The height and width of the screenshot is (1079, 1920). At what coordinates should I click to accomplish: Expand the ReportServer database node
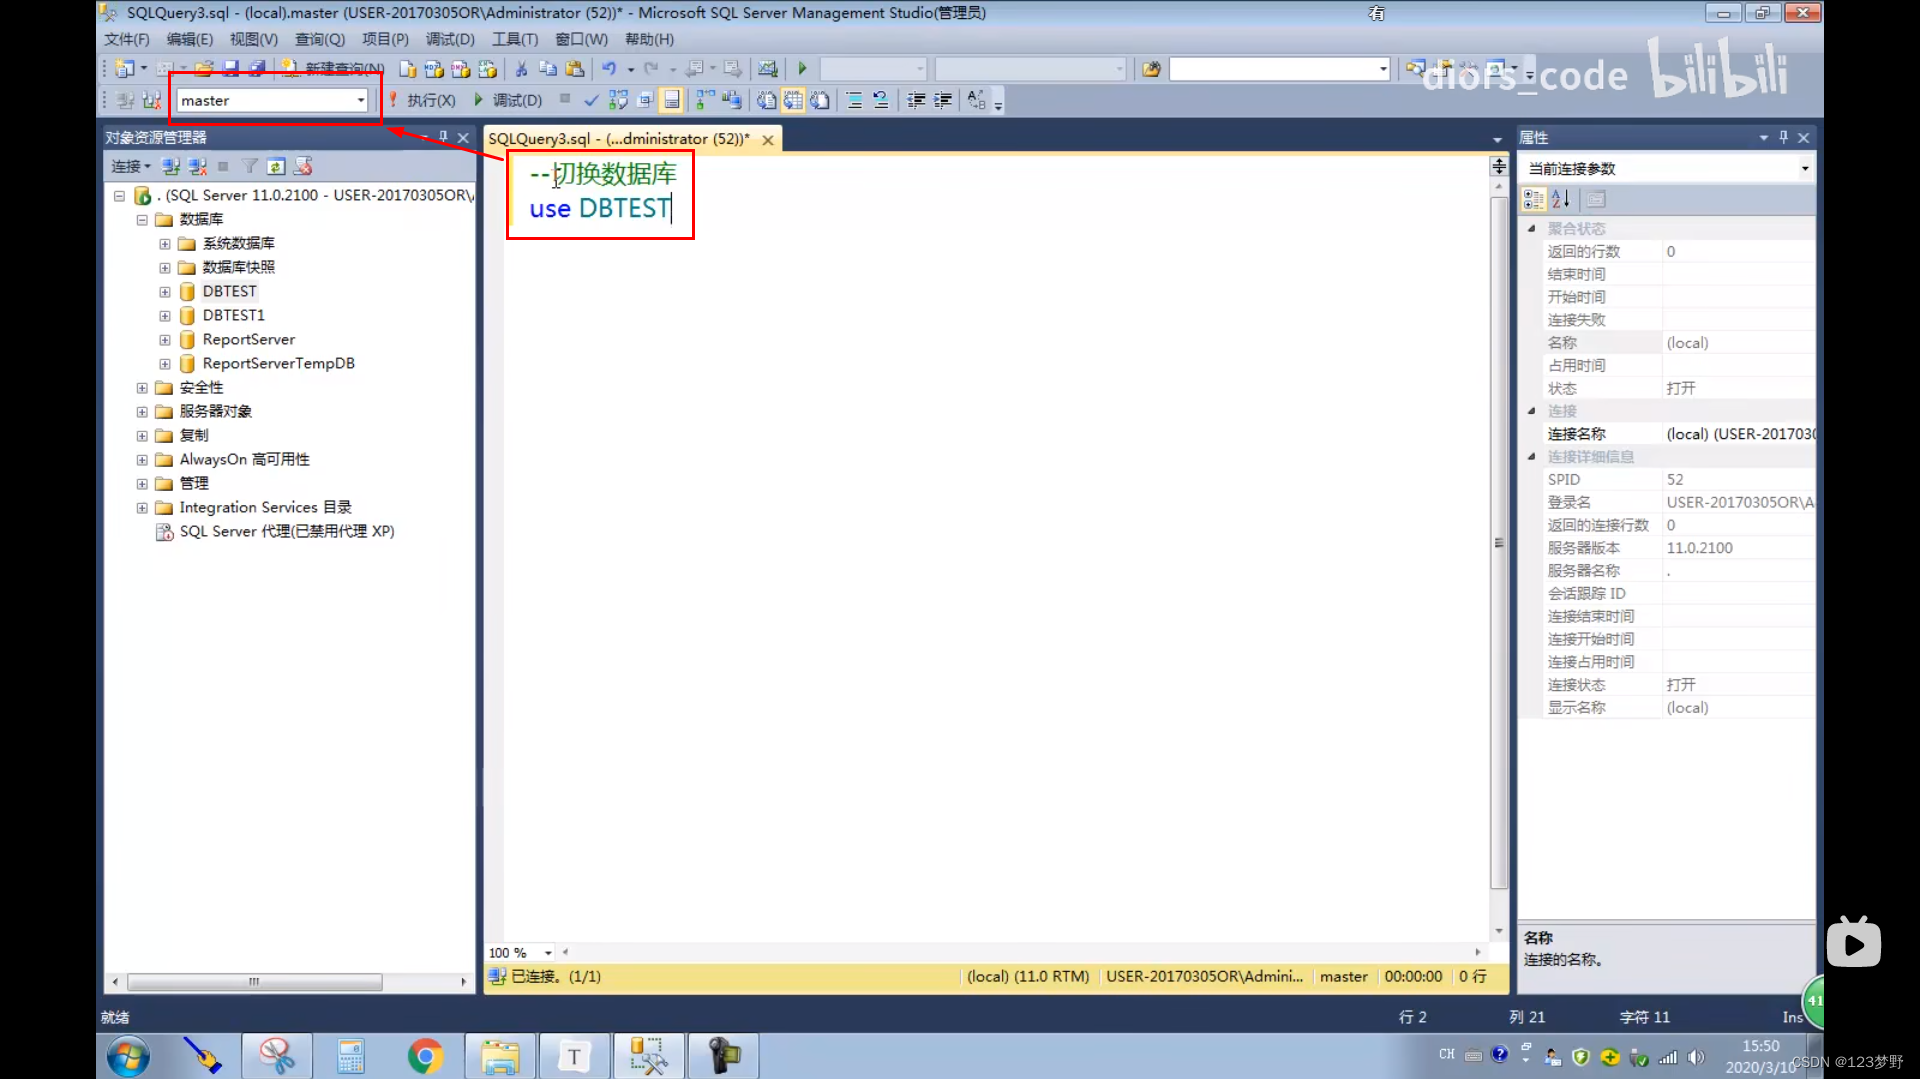(x=165, y=339)
